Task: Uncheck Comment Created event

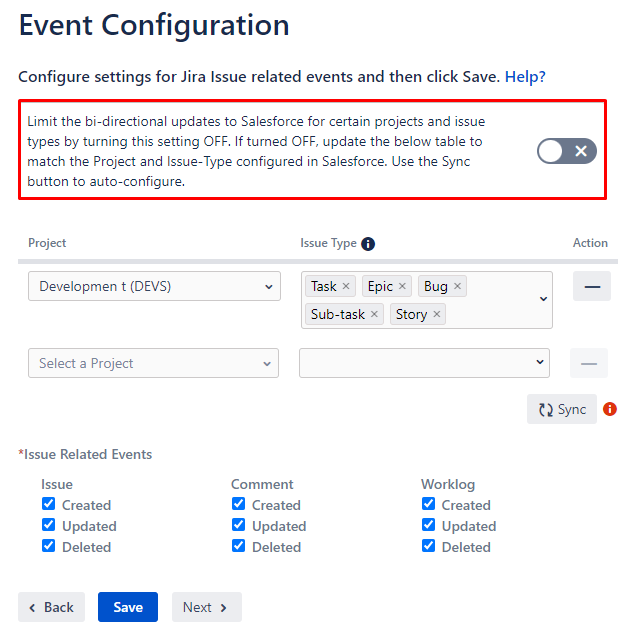Action: coord(239,504)
